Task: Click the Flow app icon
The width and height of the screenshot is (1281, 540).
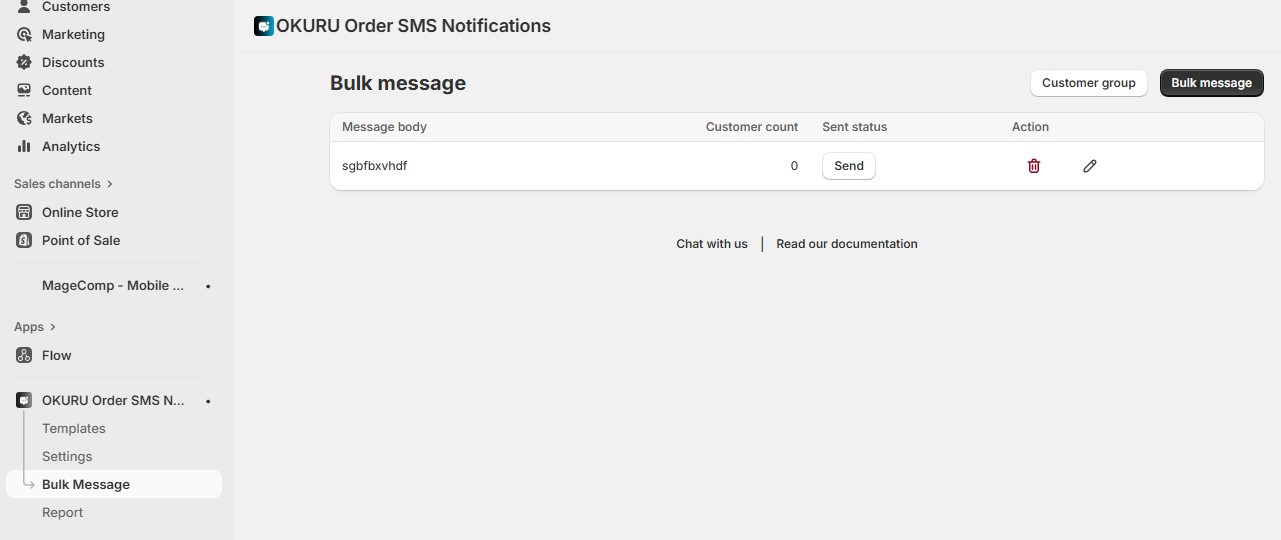Action: tap(24, 355)
